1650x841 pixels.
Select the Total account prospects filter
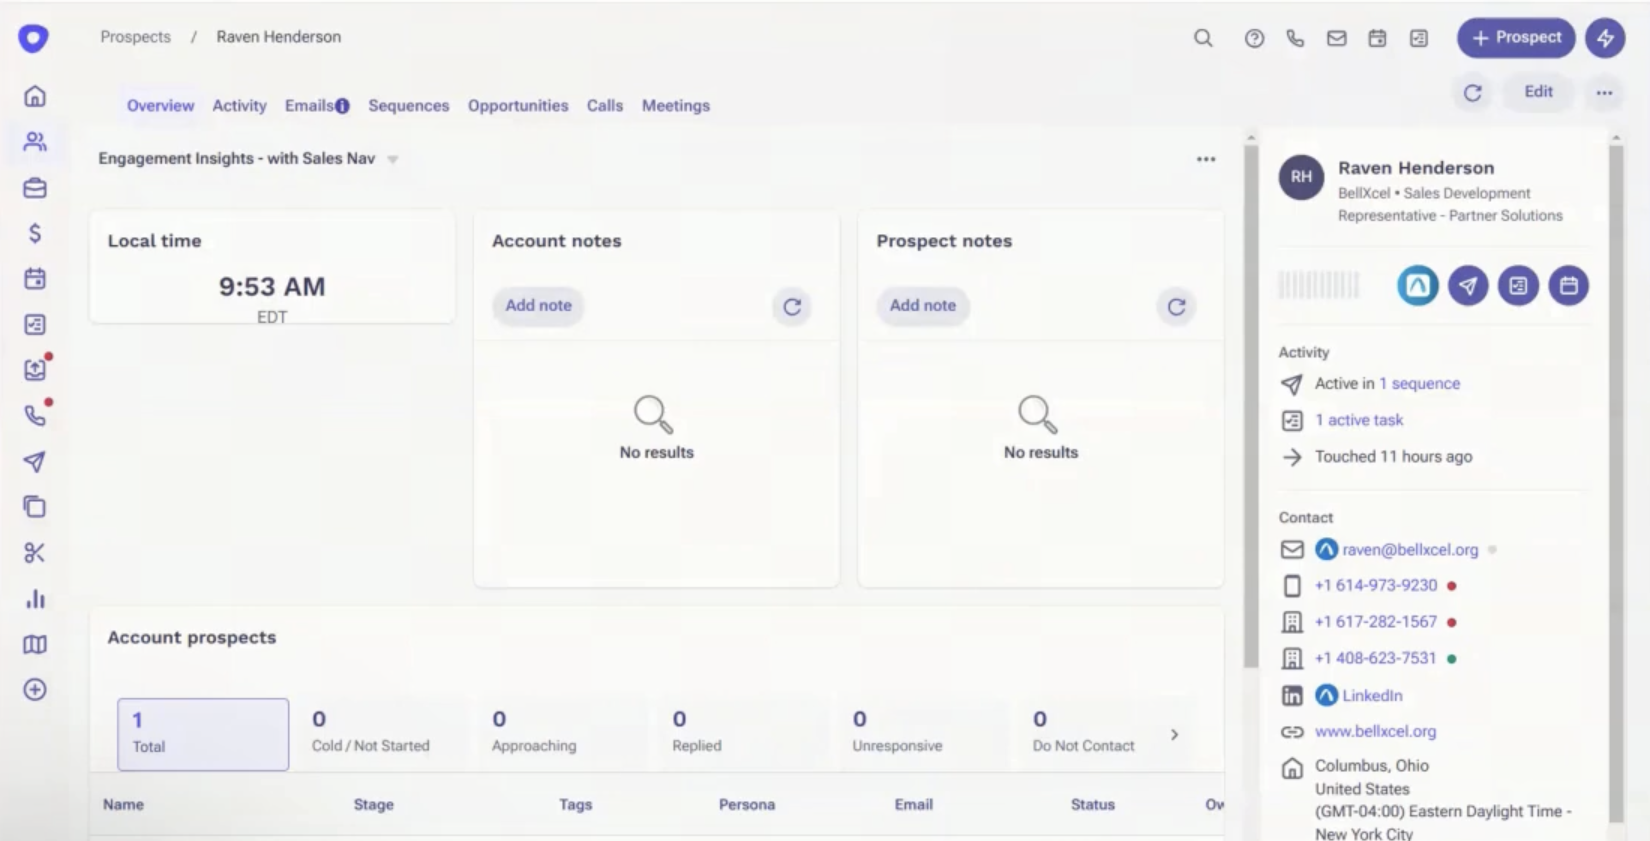coord(203,734)
